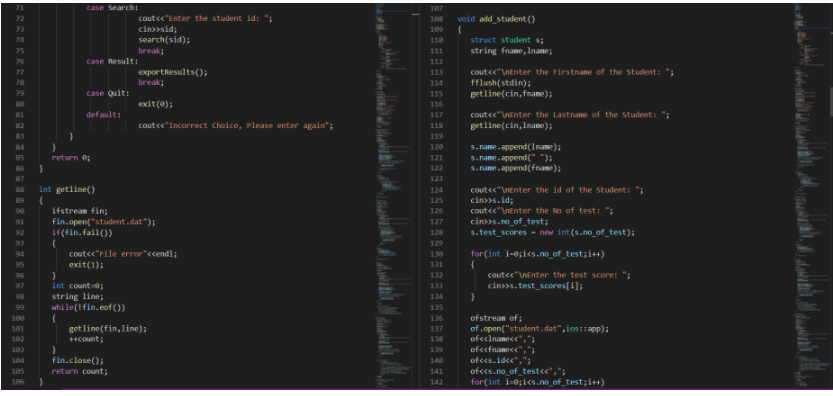Viewport: 833px width, 396px height.
Task: Click 'break;' on line 75
Action: (151, 51)
